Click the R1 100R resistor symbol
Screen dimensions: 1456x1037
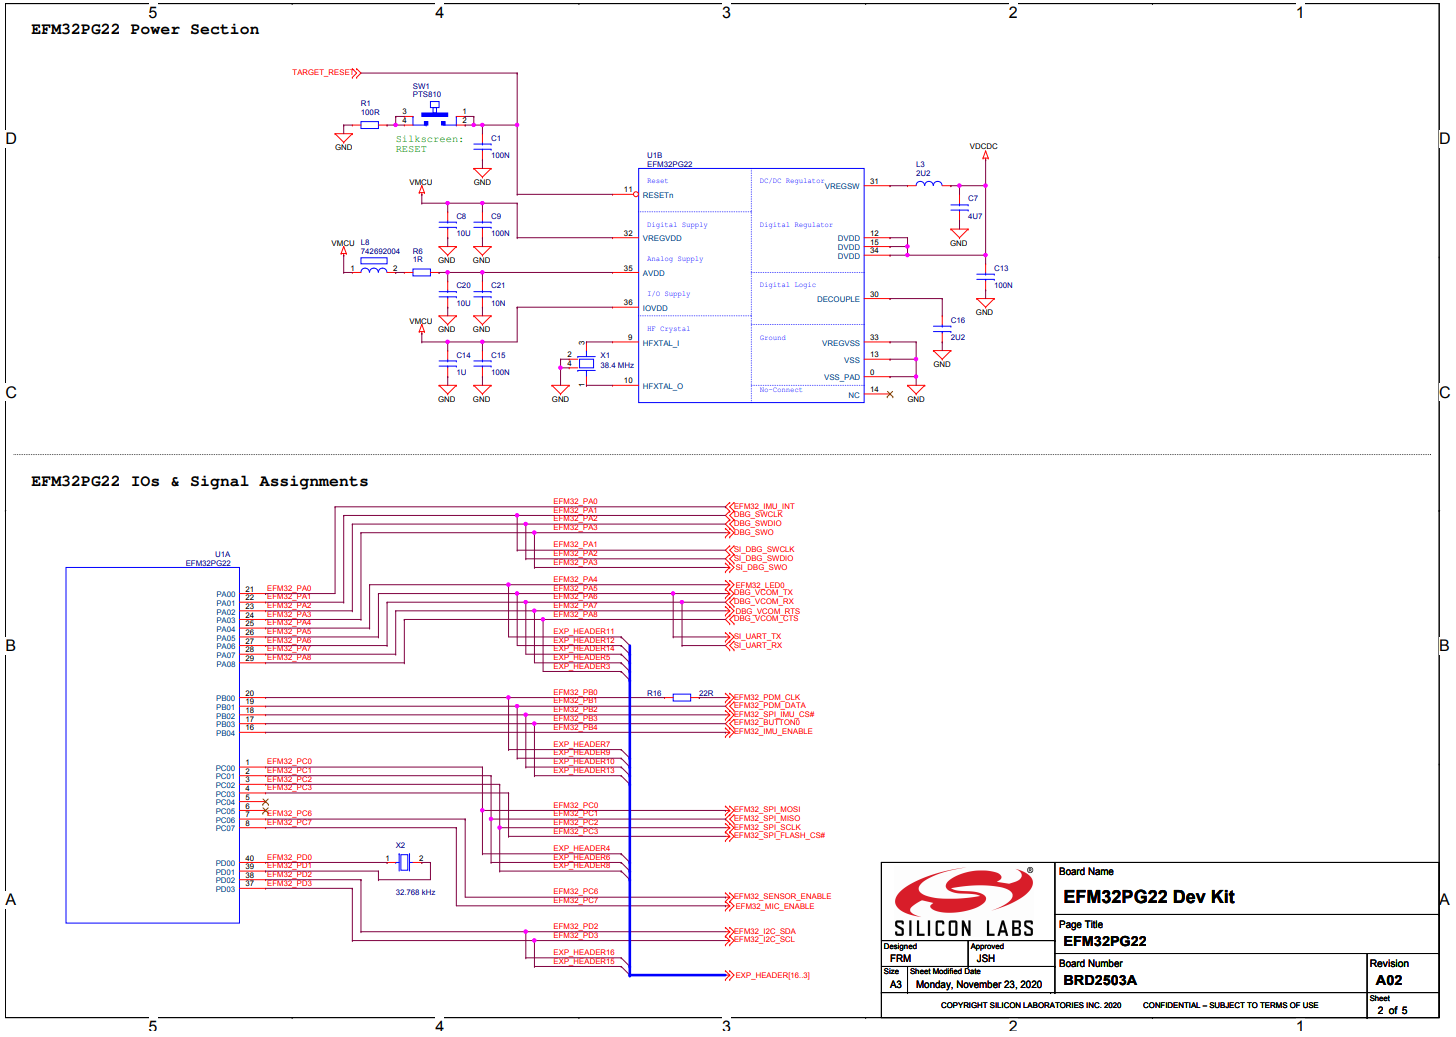click(370, 124)
